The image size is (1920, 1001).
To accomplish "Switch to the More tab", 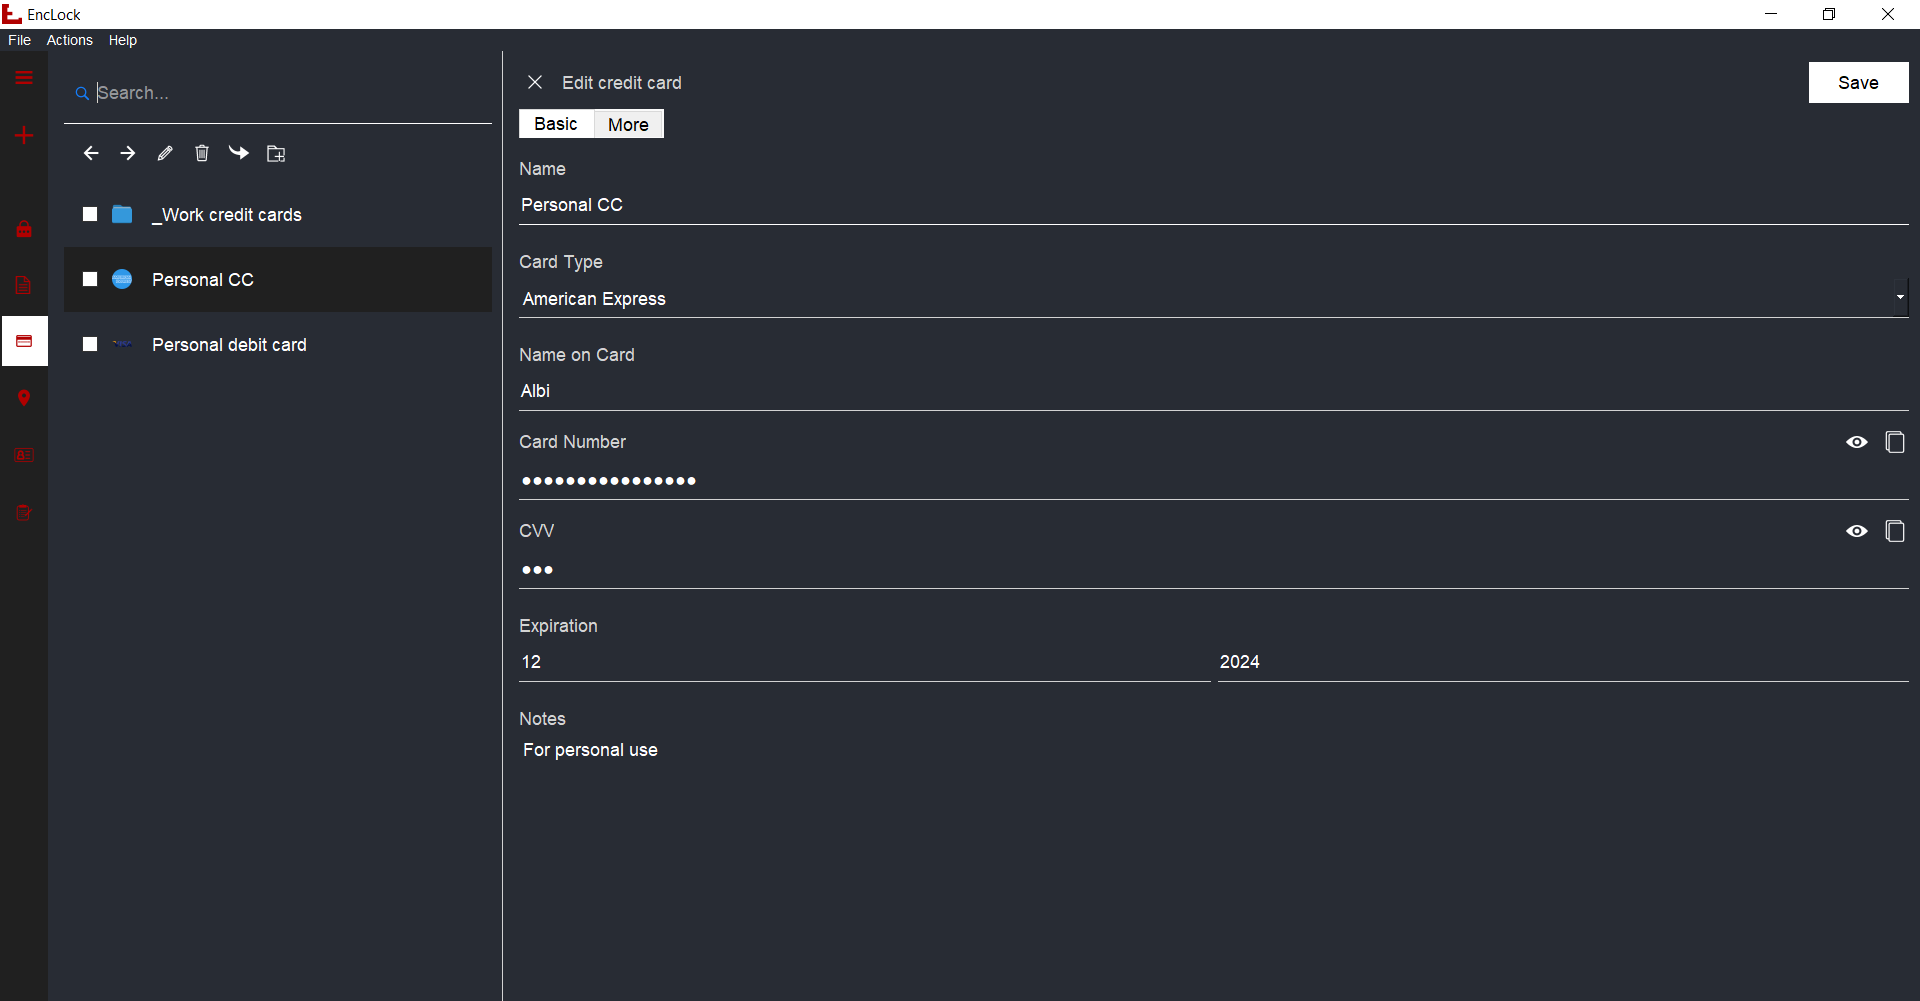I will click(x=628, y=124).
